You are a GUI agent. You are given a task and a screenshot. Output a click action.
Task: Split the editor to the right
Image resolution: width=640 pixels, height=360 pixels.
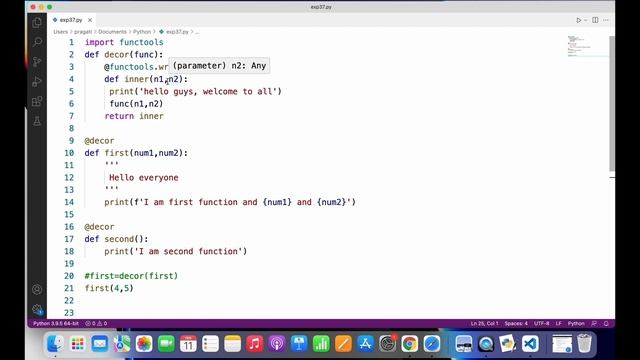click(x=595, y=20)
